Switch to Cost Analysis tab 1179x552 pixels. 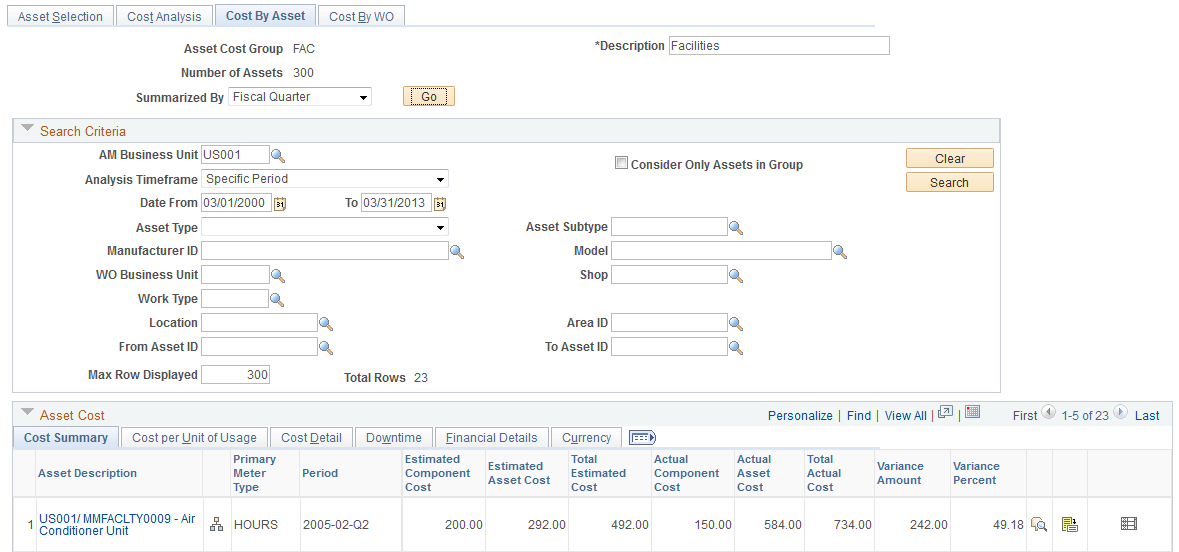click(164, 17)
